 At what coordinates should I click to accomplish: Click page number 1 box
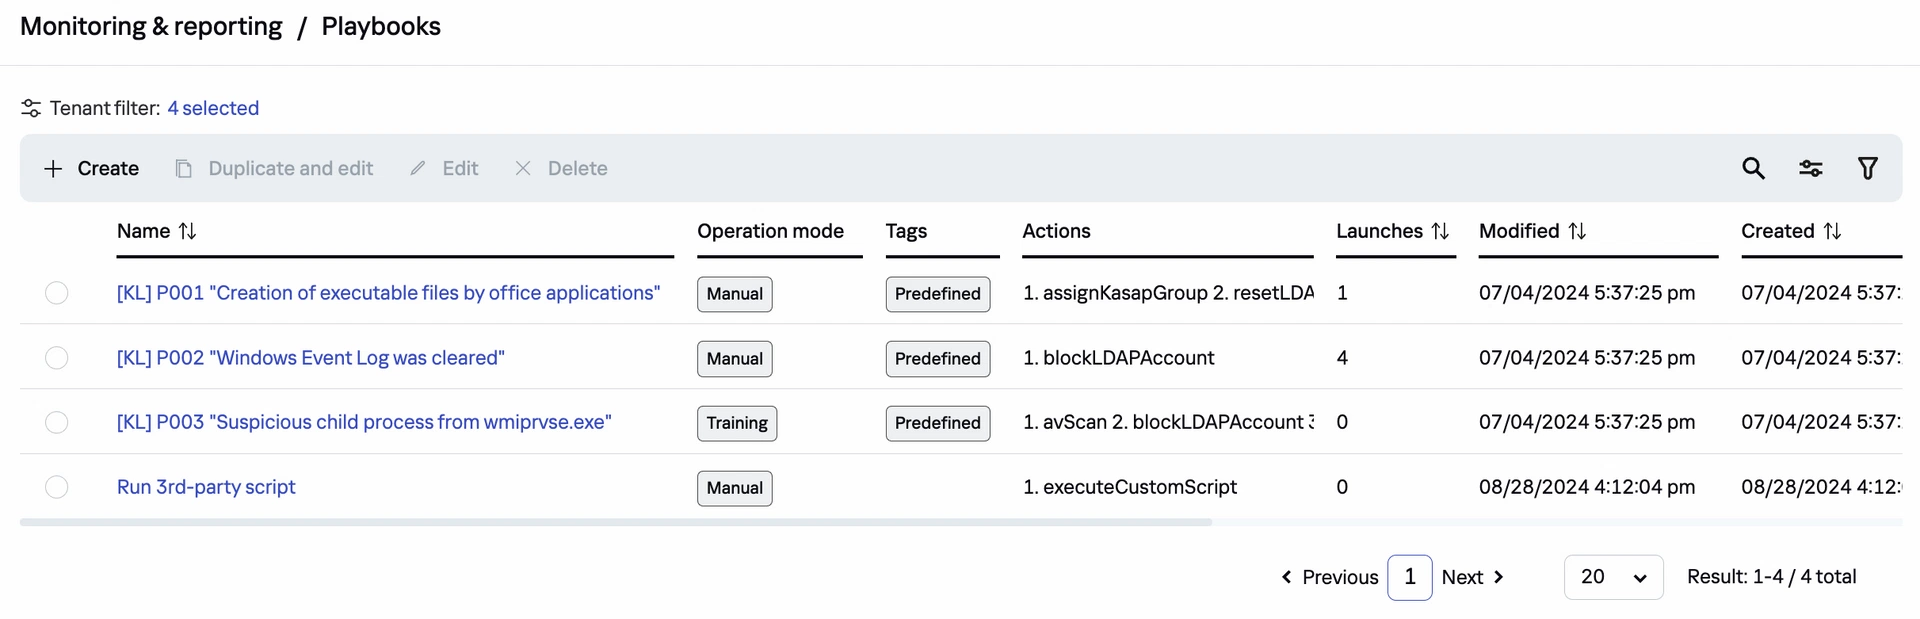point(1409,577)
